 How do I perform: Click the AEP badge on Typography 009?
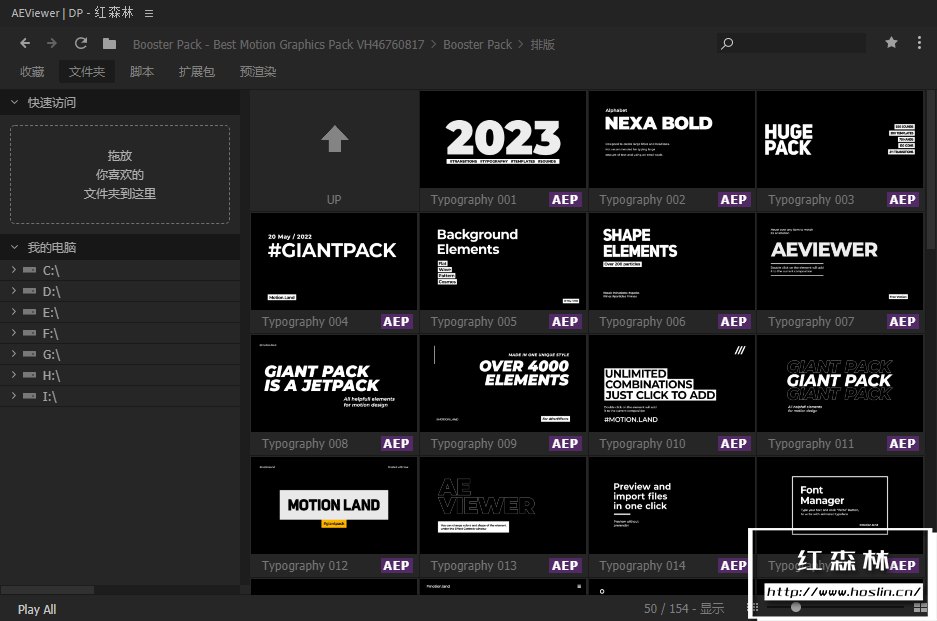tap(565, 443)
